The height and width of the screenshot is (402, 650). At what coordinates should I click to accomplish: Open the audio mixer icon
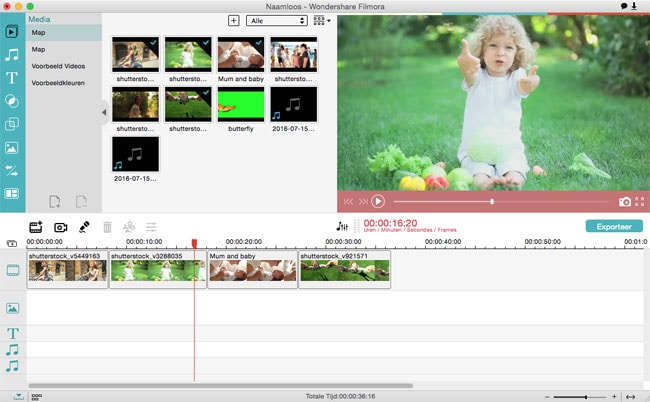(342, 226)
